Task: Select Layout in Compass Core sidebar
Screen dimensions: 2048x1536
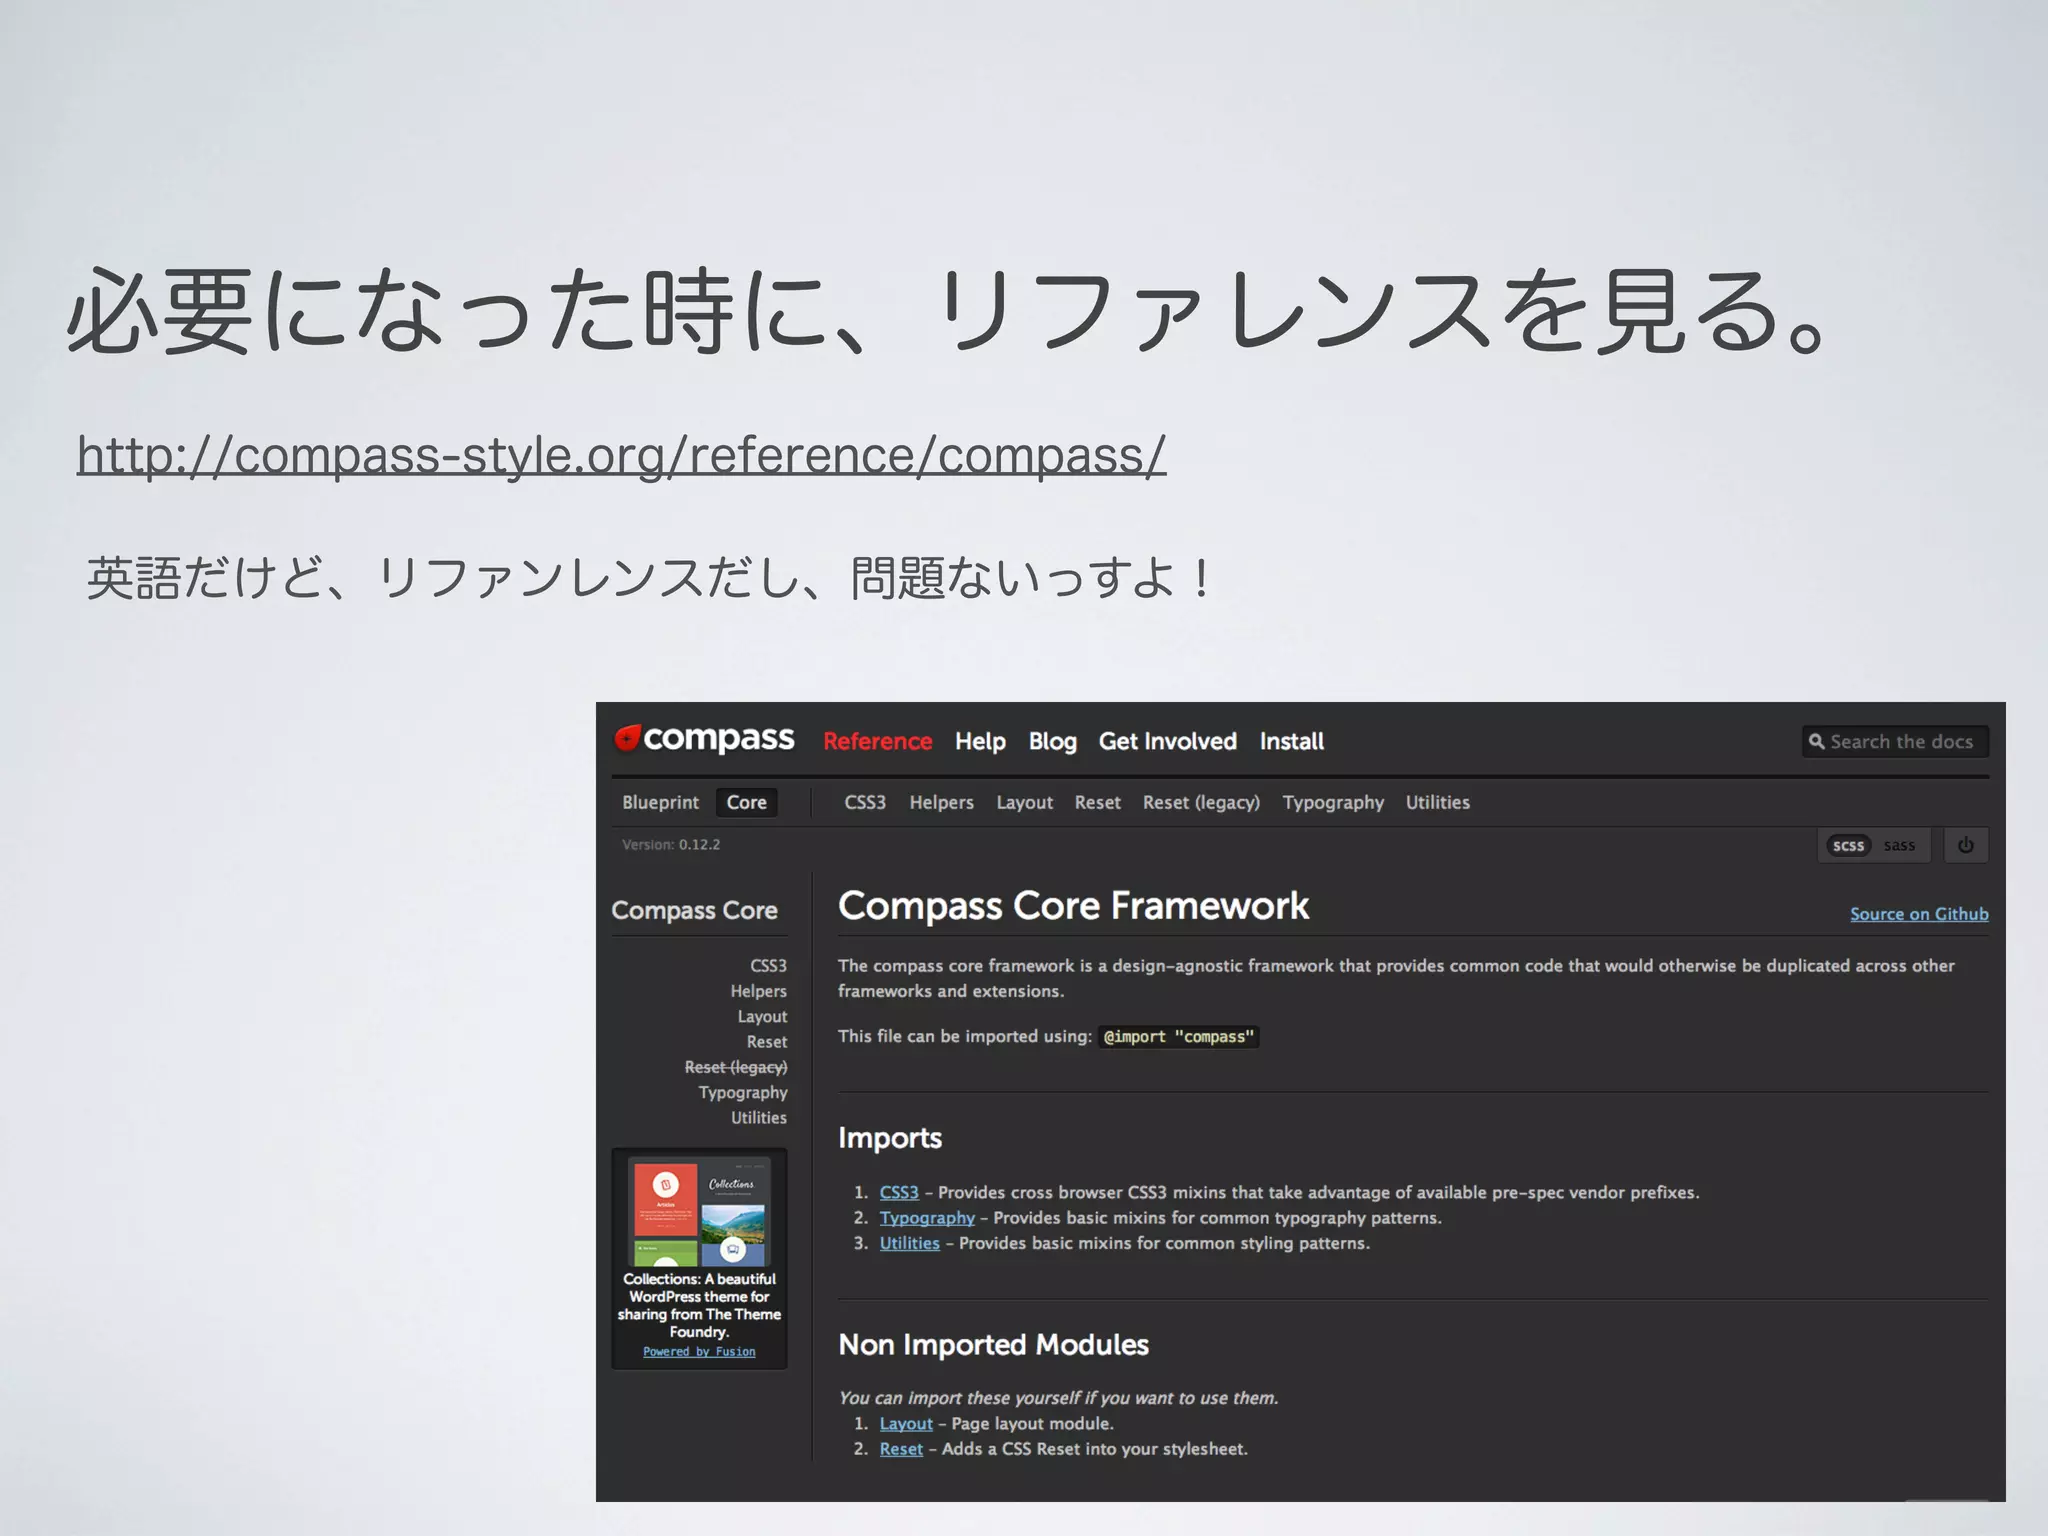Action: click(x=762, y=1016)
